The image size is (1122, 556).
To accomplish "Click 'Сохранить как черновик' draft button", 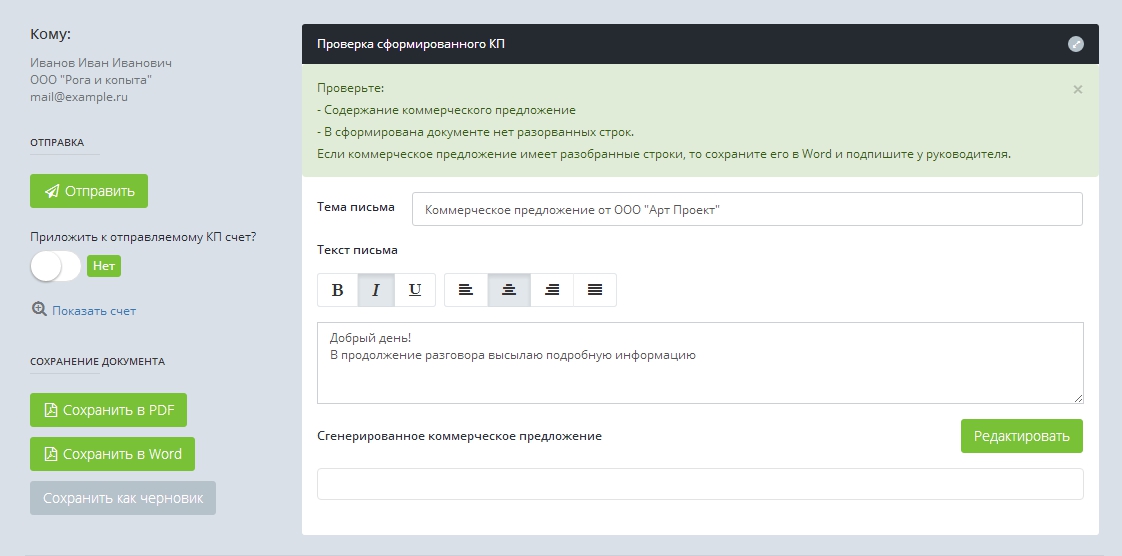I will coord(123,498).
